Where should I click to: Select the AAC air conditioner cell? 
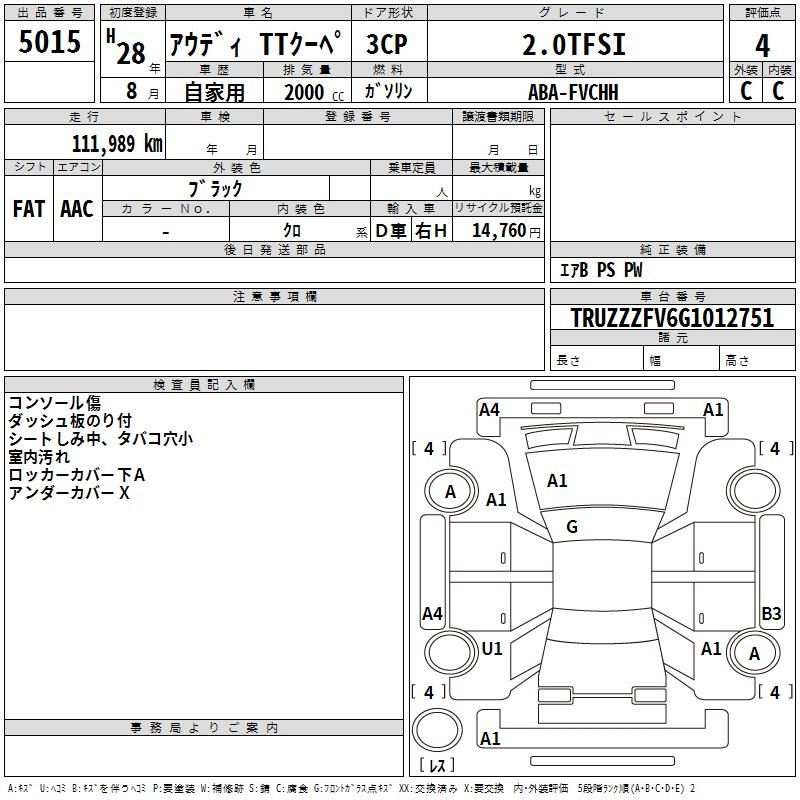pyautogui.click(x=77, y=208)
